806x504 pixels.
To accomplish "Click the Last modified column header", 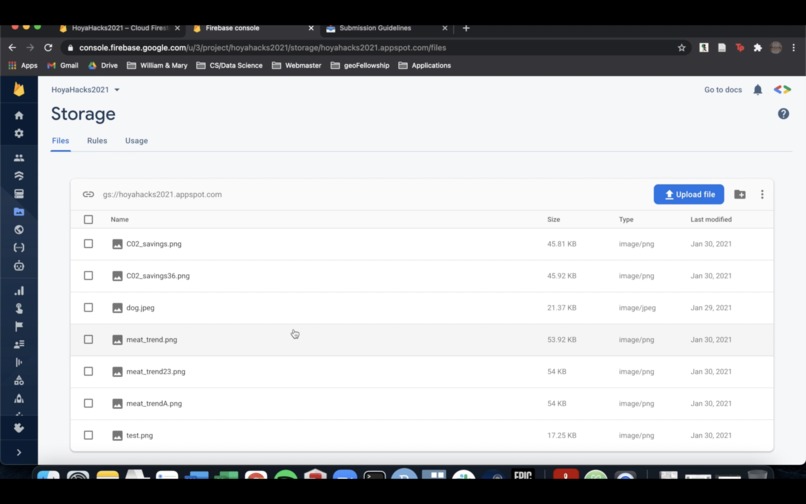I will pyautogui.click(x=711, y=220).
